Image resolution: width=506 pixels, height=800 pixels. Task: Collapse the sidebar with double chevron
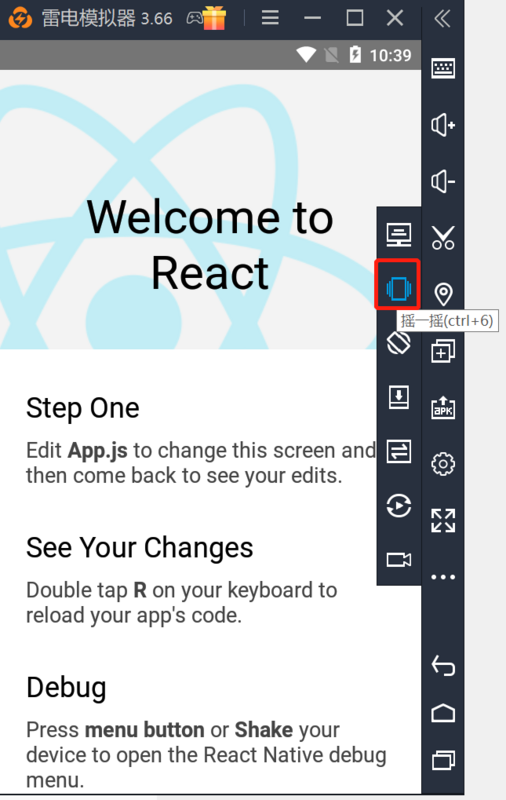pyautogui.click(x=442, y=18)
